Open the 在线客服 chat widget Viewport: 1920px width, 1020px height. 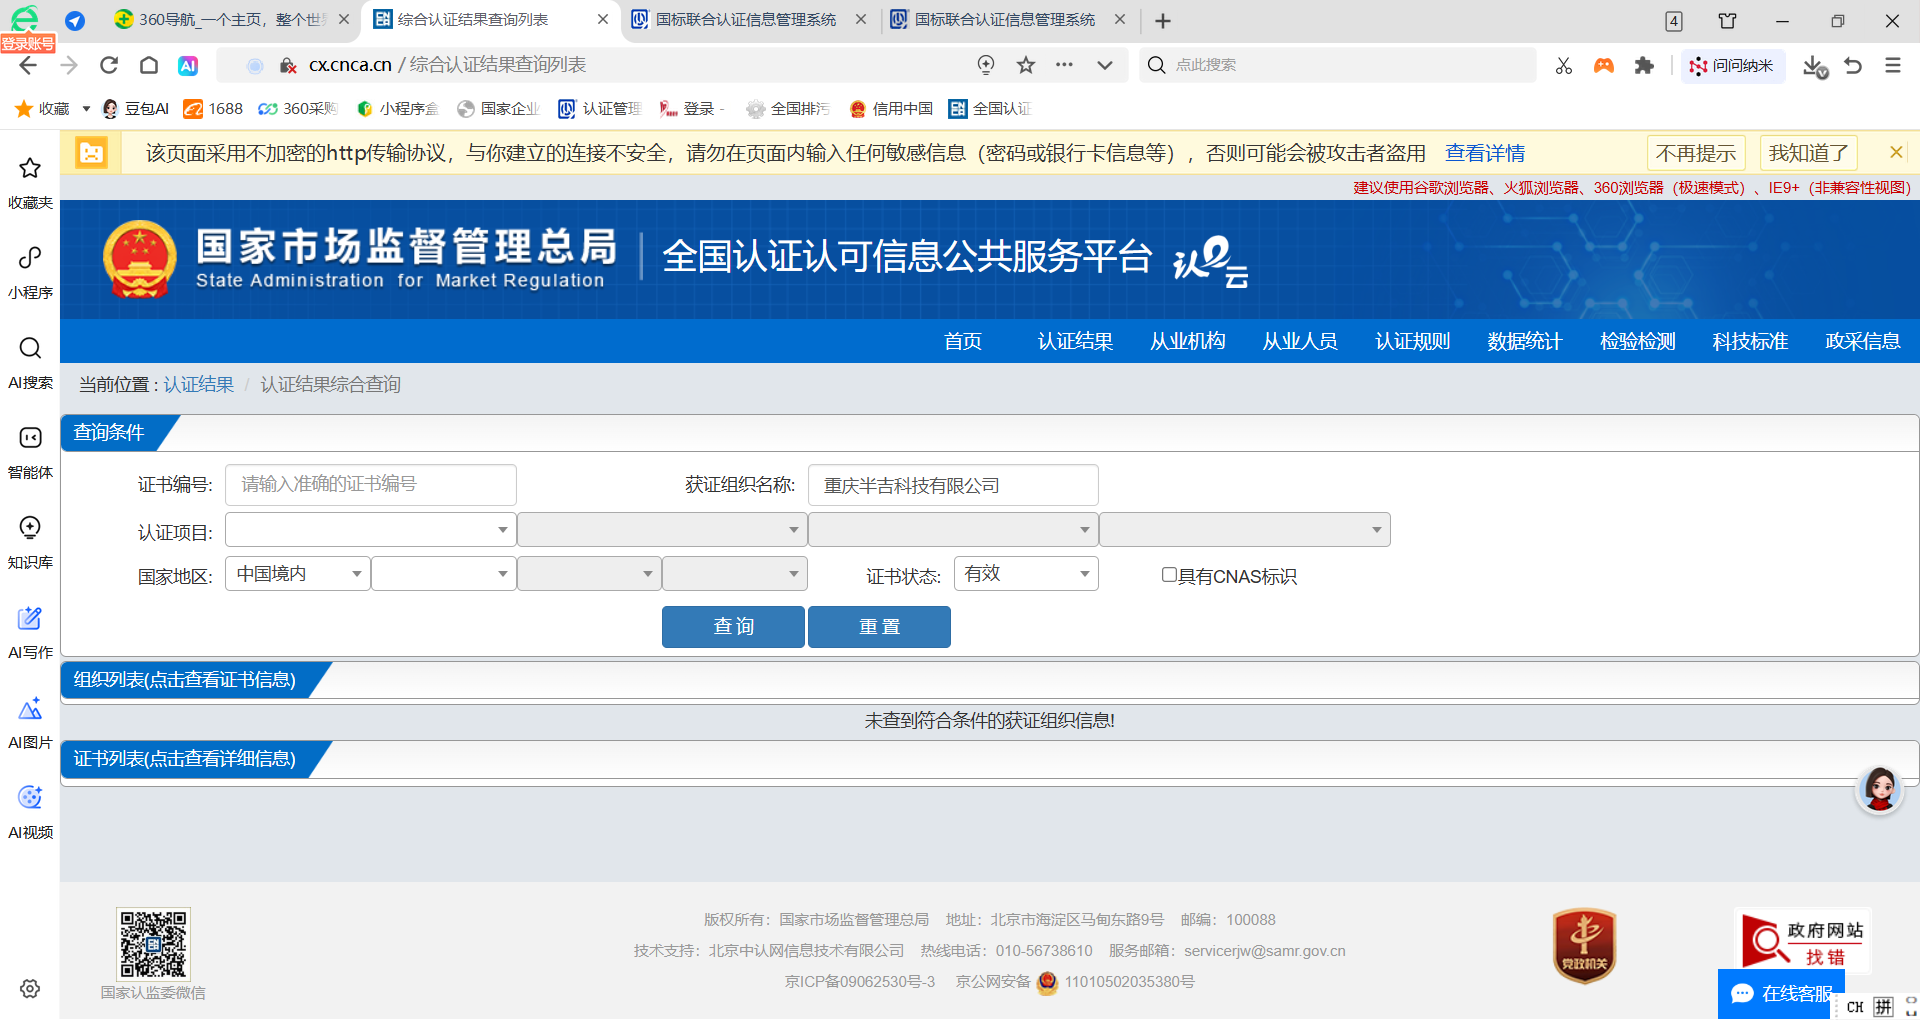1781,993
